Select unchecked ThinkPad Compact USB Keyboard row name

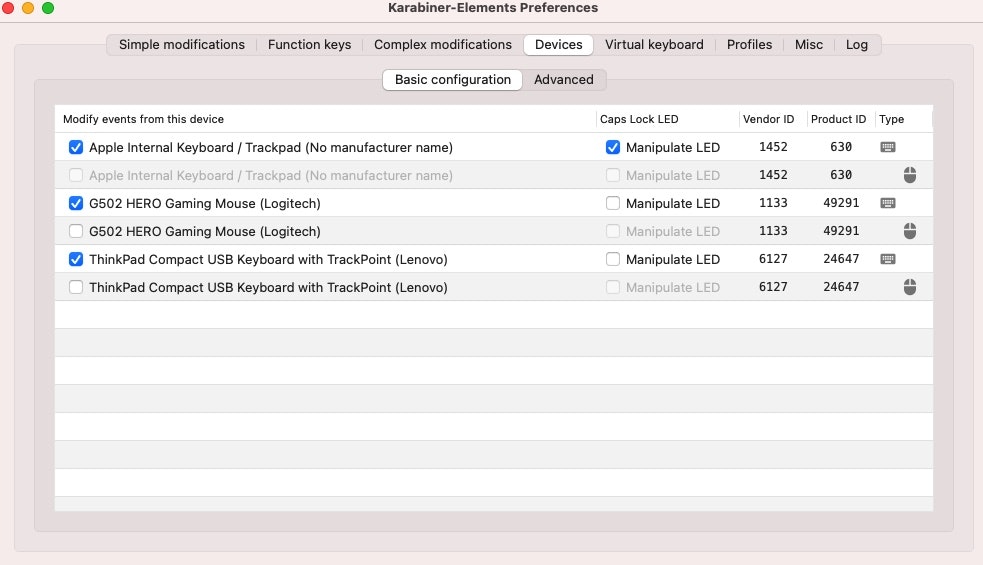click(268, 287)
